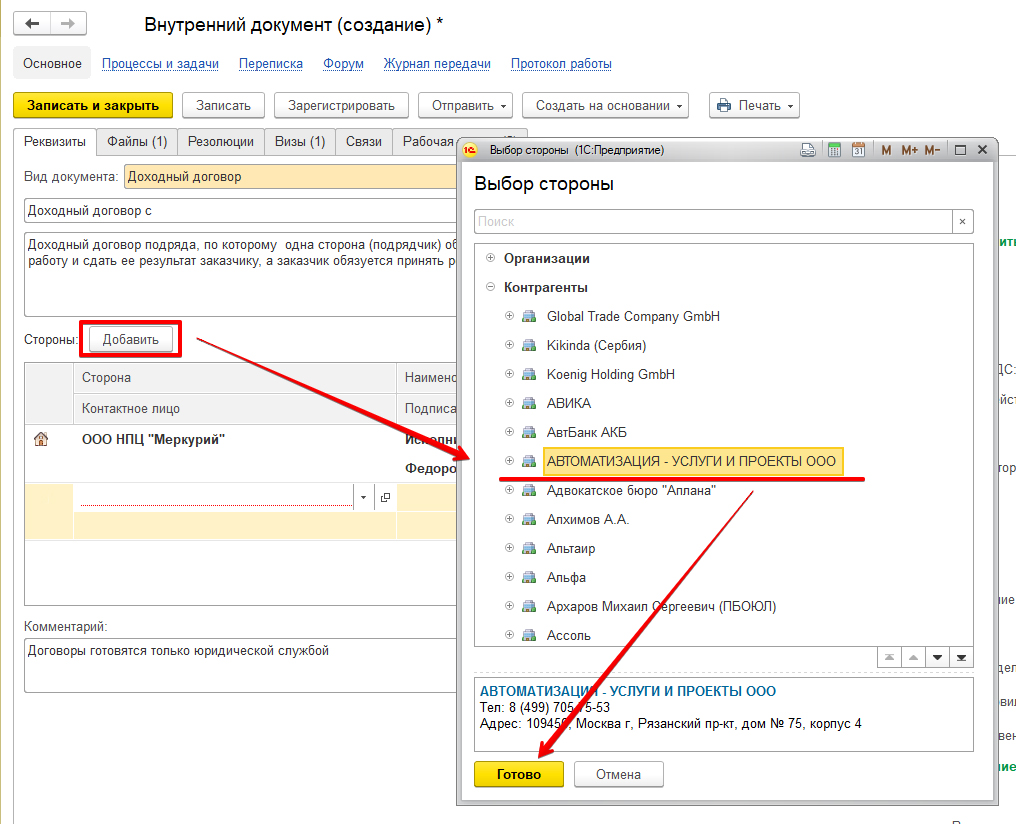Clear the search field with the X button
The width and height of the screenshot is (1016, 824).
click(x=962, y=222)
